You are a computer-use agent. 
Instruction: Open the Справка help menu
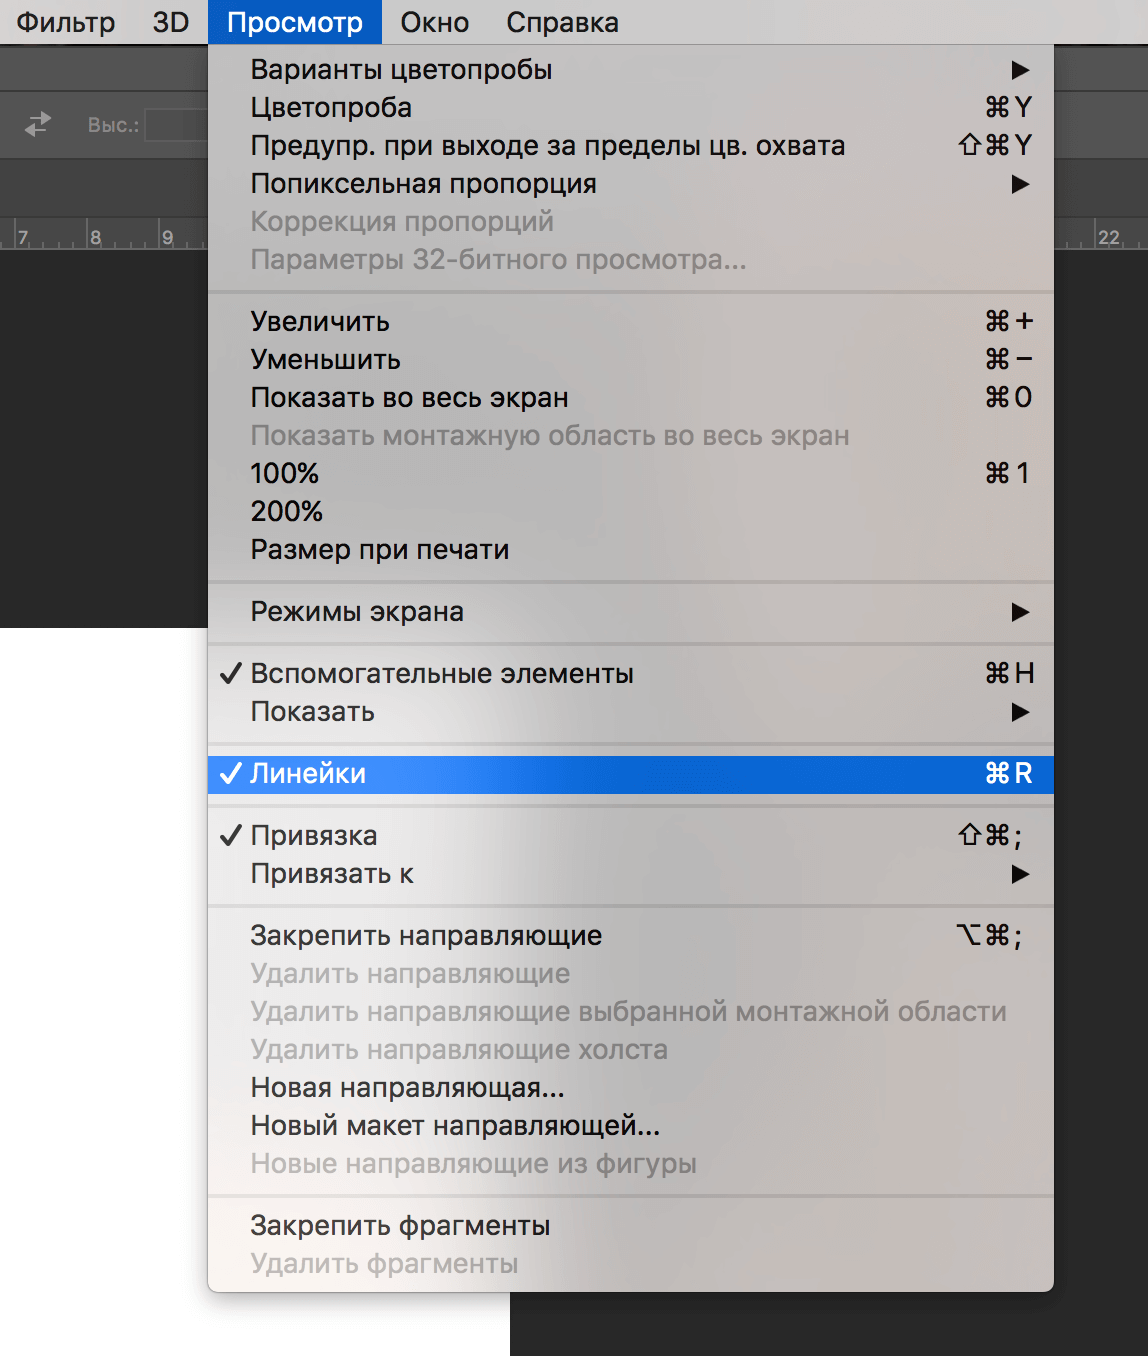[x=562, y=22]
